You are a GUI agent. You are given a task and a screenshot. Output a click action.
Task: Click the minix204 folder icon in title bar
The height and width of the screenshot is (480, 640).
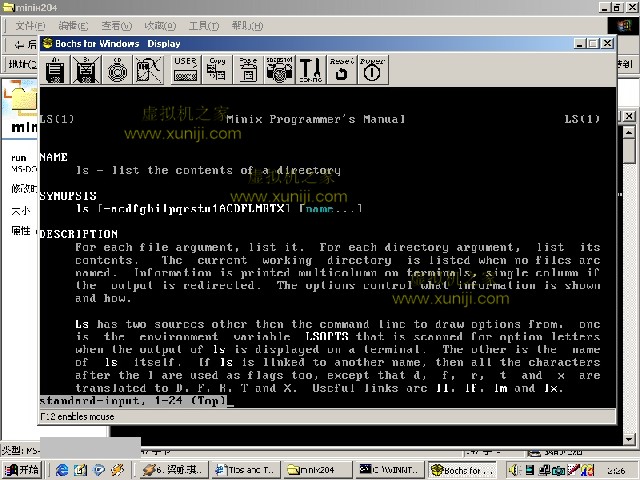8,7
